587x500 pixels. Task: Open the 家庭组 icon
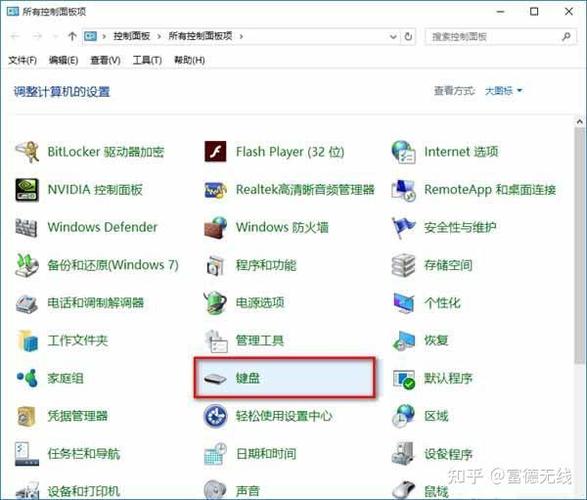27,378
